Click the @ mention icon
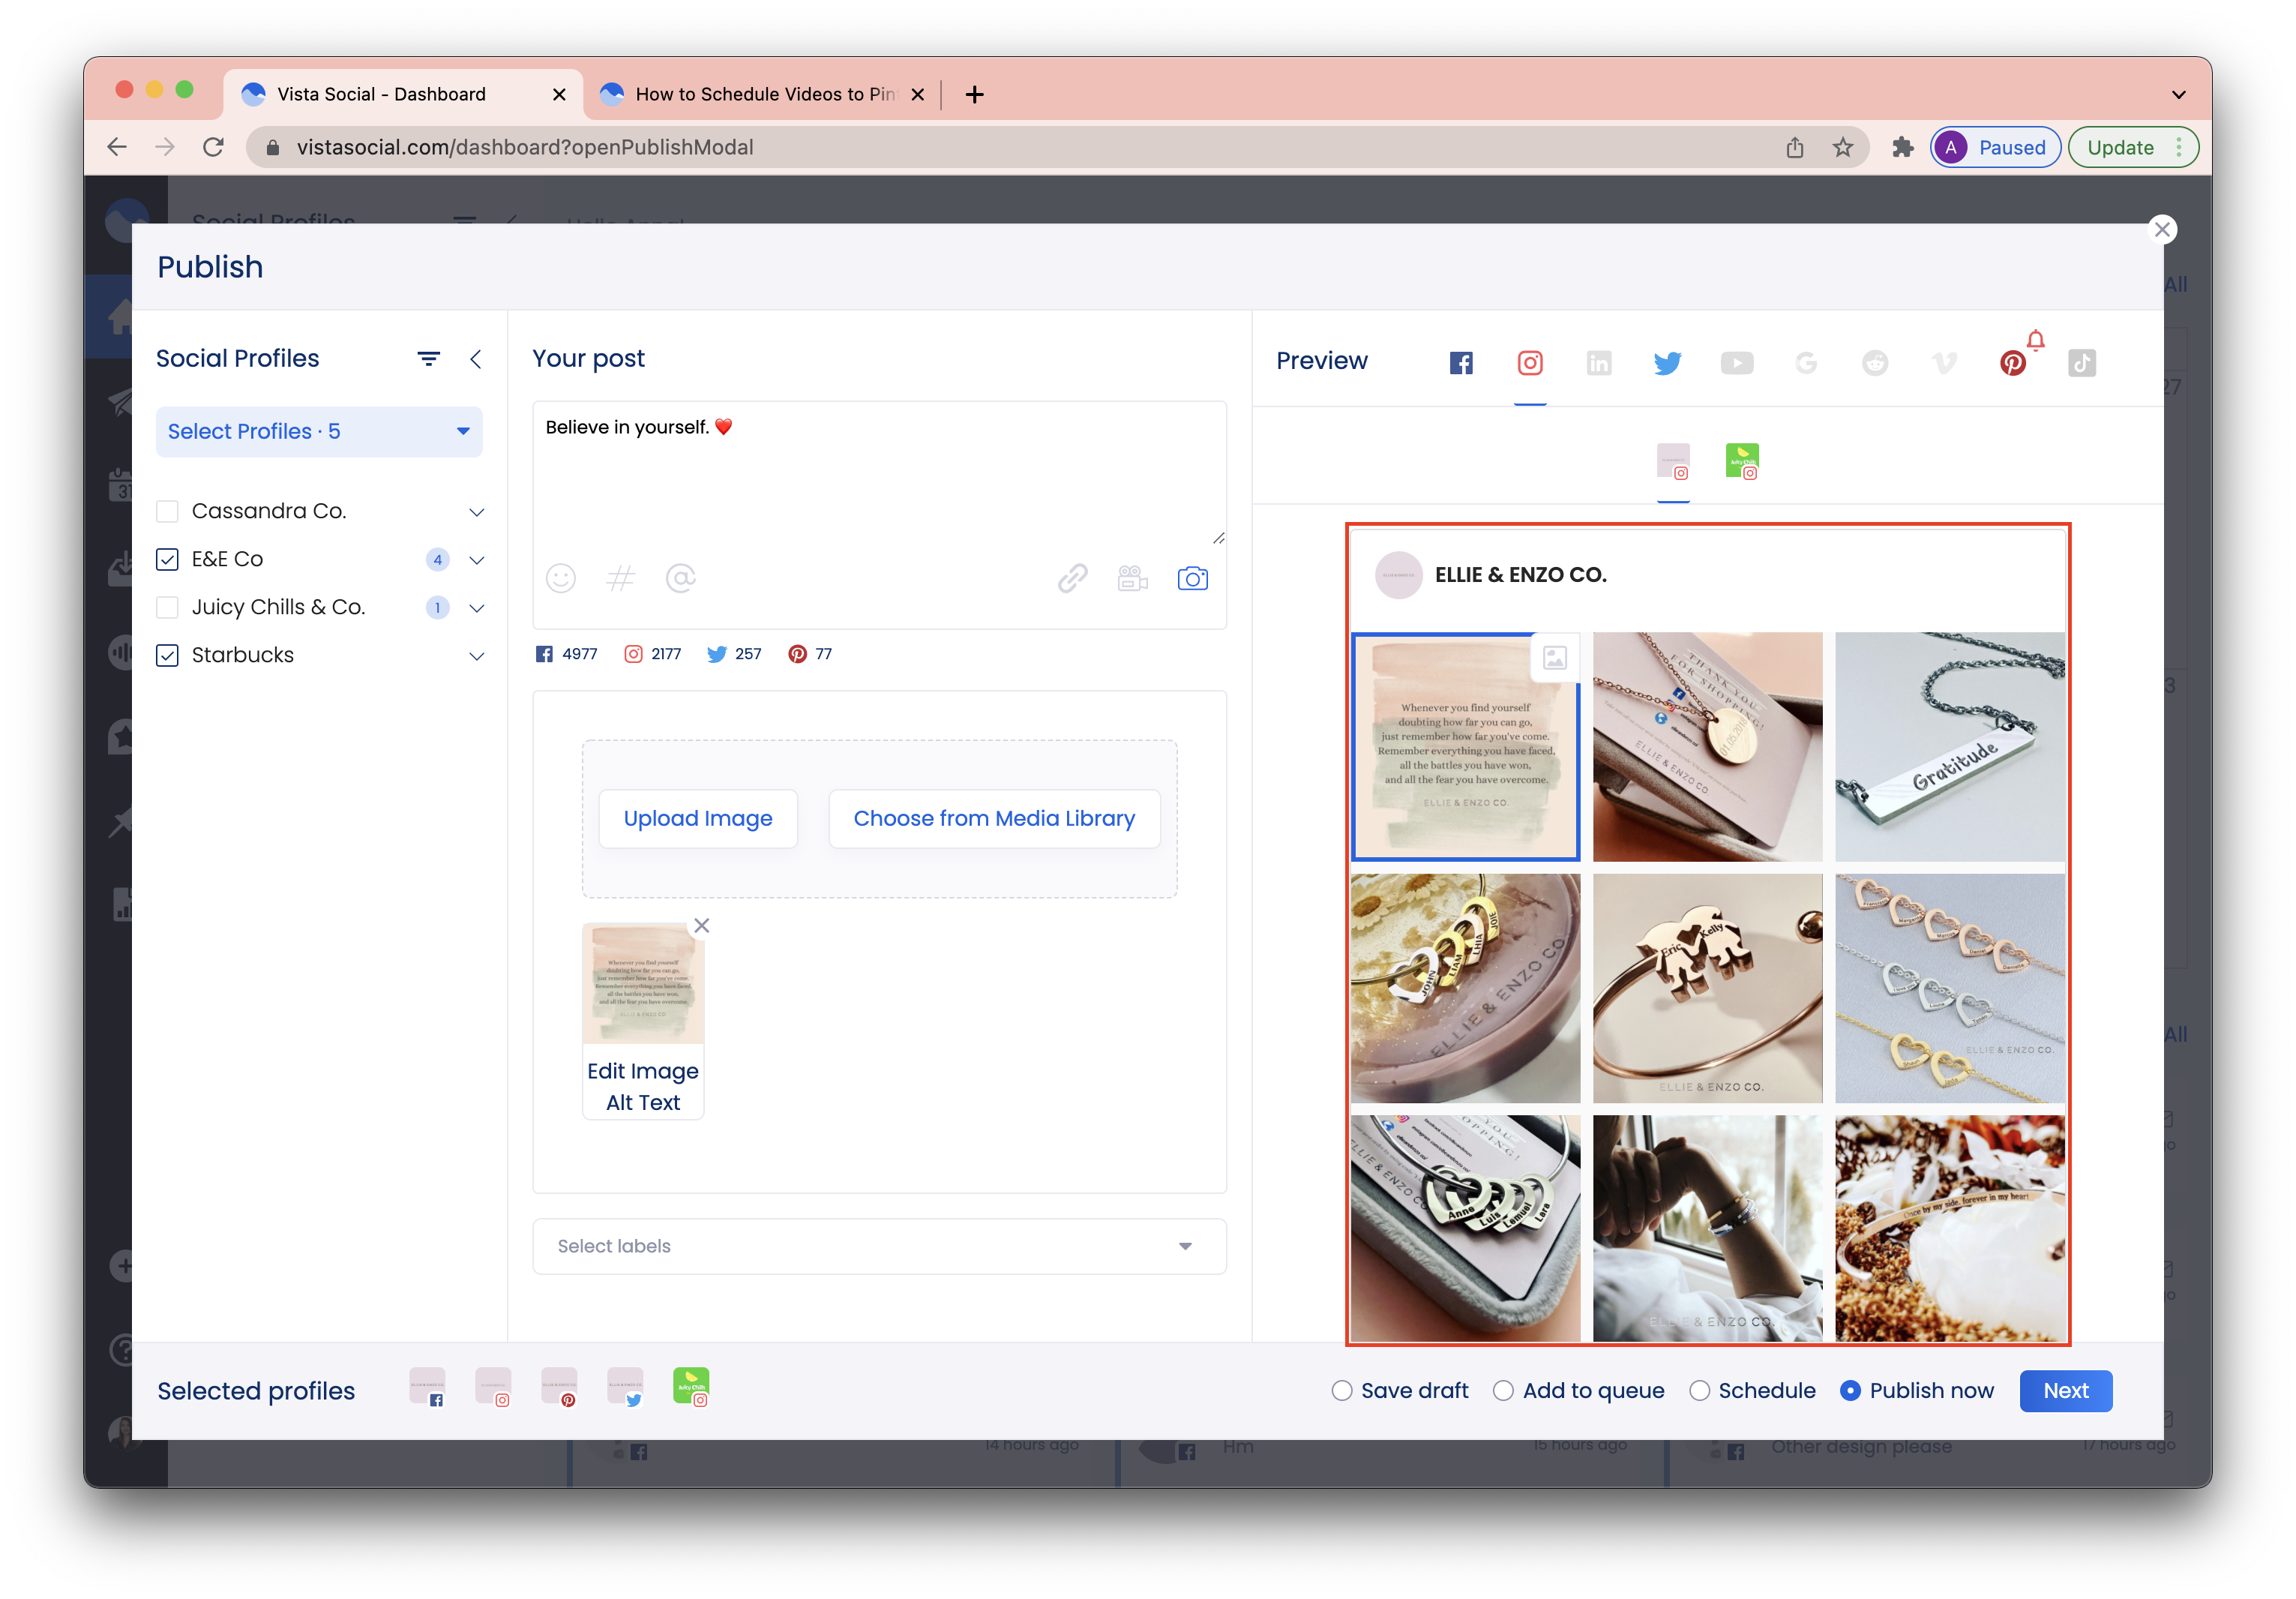Screen dimensions: 2296x1599 pyautogui.click(x=680, y=578)
